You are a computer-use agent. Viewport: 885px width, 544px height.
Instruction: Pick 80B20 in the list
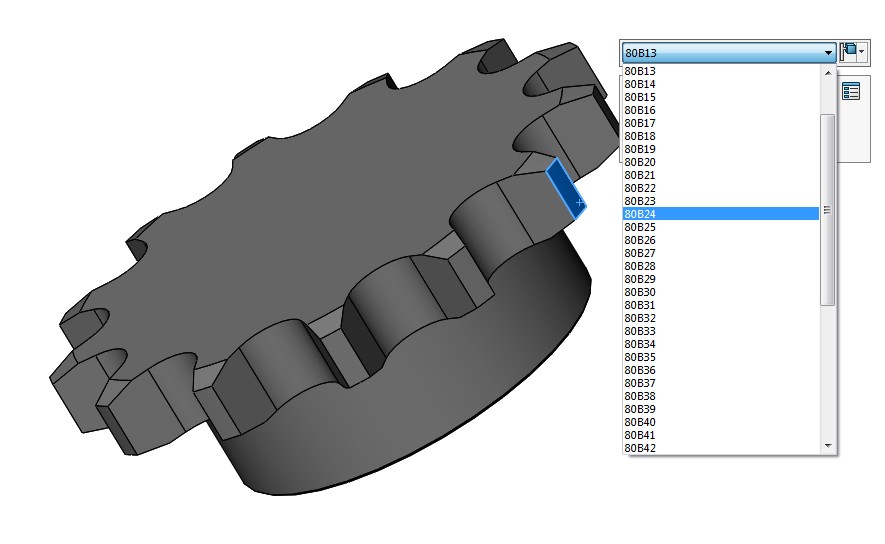[721, 162]
